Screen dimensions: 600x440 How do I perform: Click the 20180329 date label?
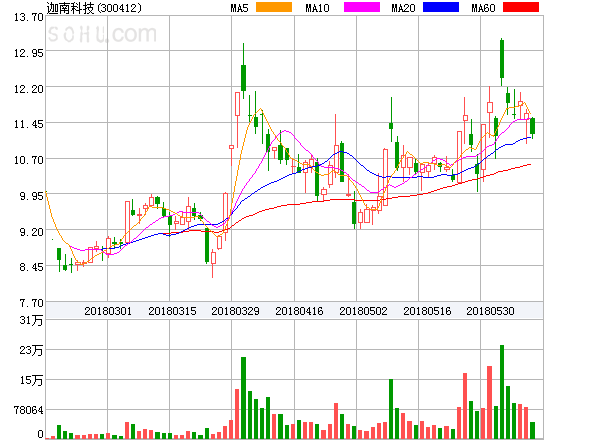(235, 311)
